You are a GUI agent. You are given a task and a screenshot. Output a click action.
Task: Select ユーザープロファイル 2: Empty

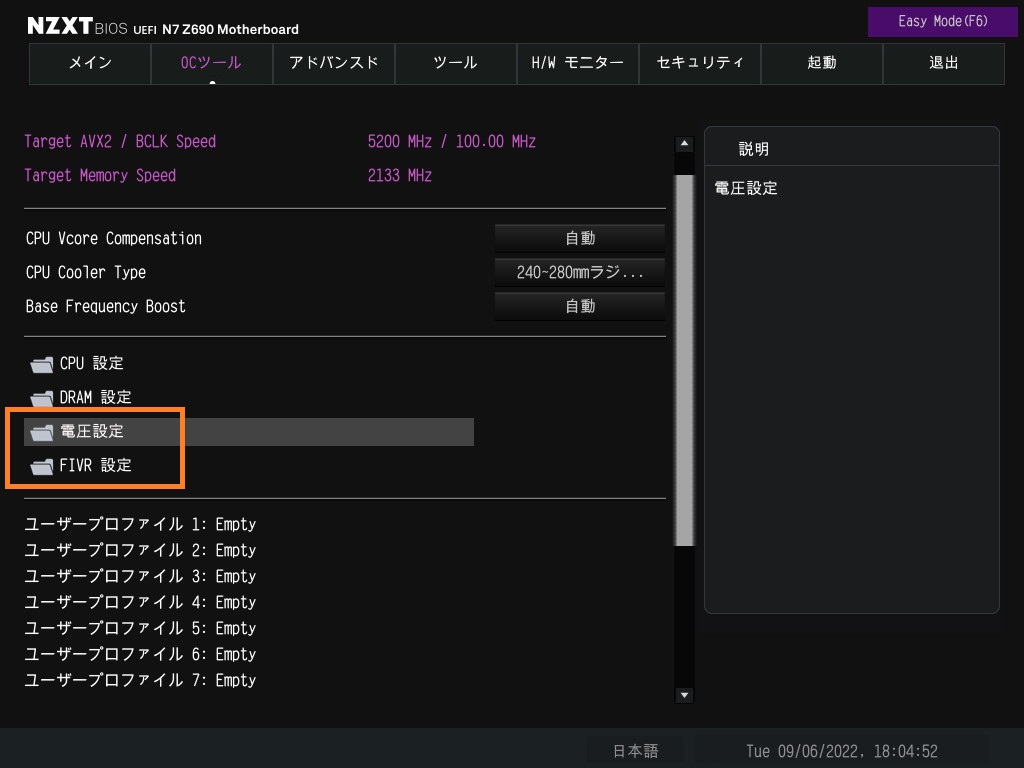(x=140, y=551)
